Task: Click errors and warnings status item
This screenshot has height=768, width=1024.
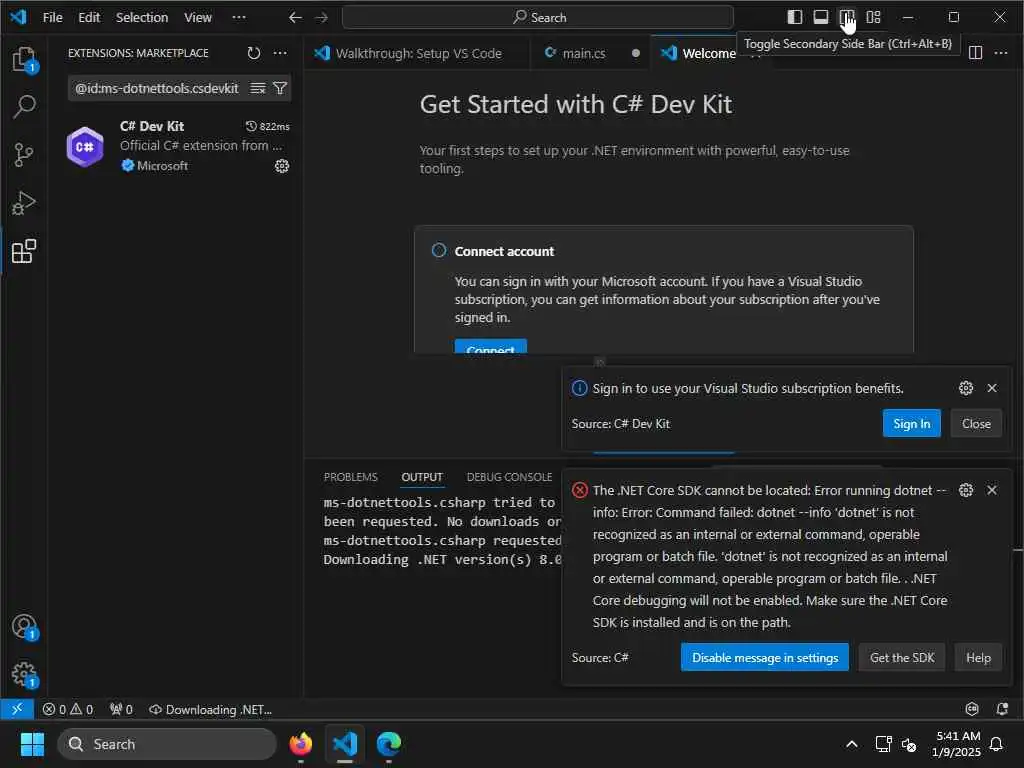Action: tap(67, 709)
